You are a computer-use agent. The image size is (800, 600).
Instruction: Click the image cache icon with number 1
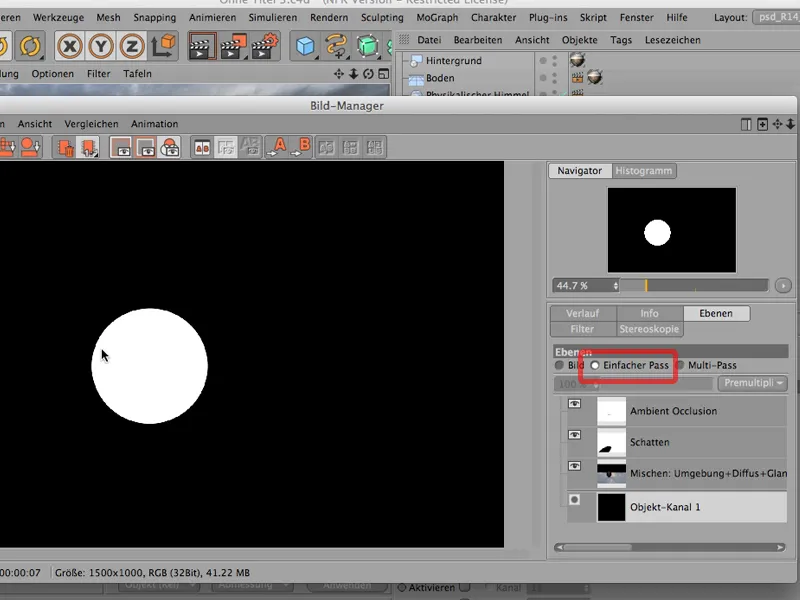point(88,147)
